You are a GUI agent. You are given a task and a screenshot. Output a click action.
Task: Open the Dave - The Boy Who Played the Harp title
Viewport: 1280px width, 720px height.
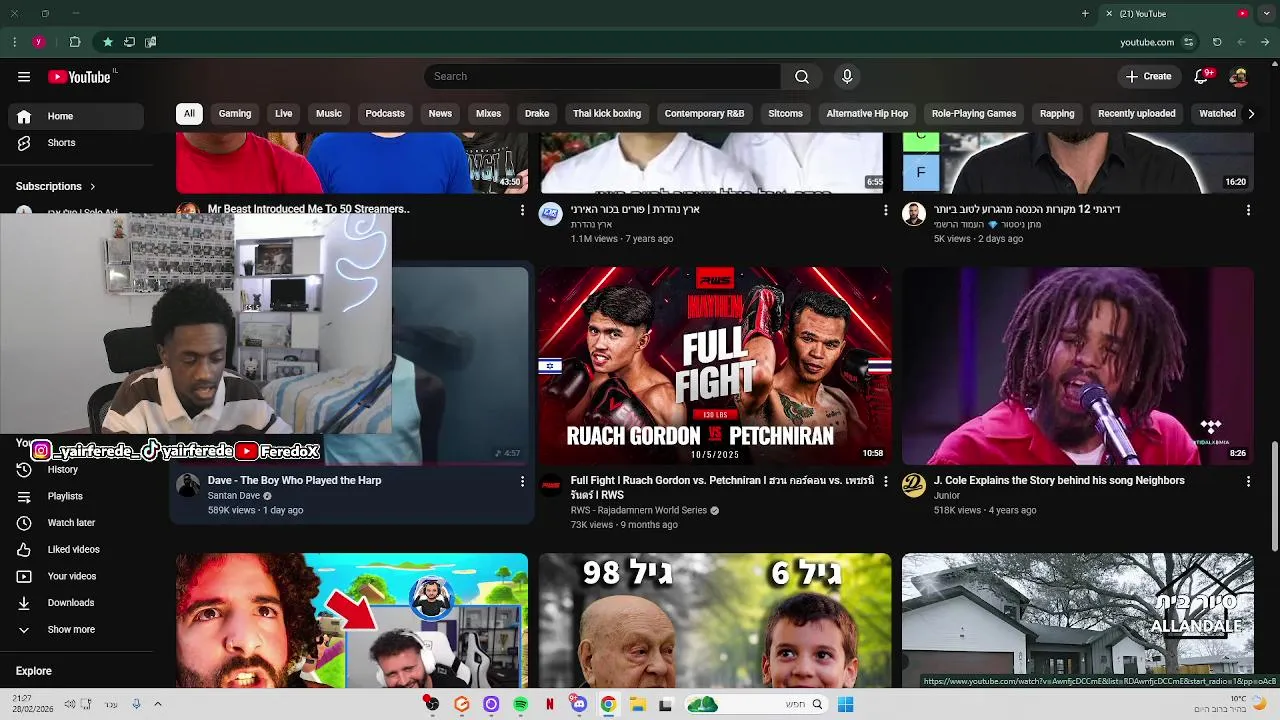point(294,481)
